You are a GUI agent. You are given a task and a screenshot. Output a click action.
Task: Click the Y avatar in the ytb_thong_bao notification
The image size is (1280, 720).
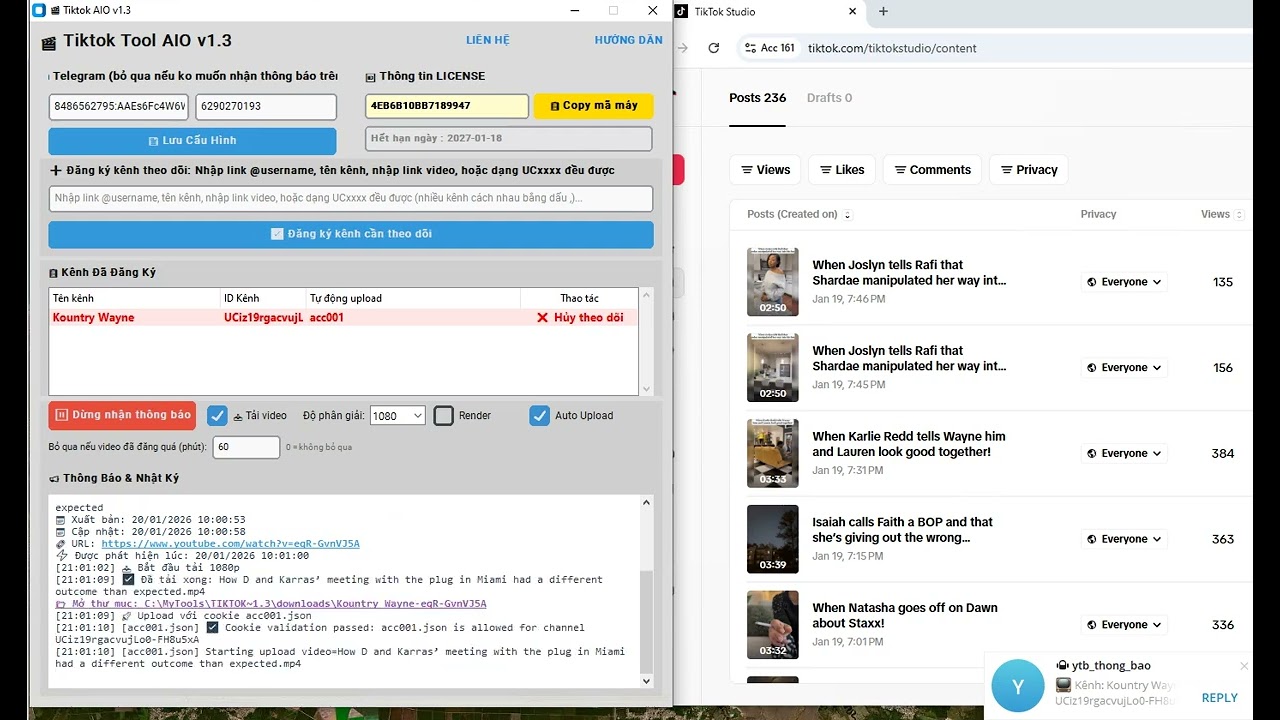pyautogui.click(x=1018, y=687)
